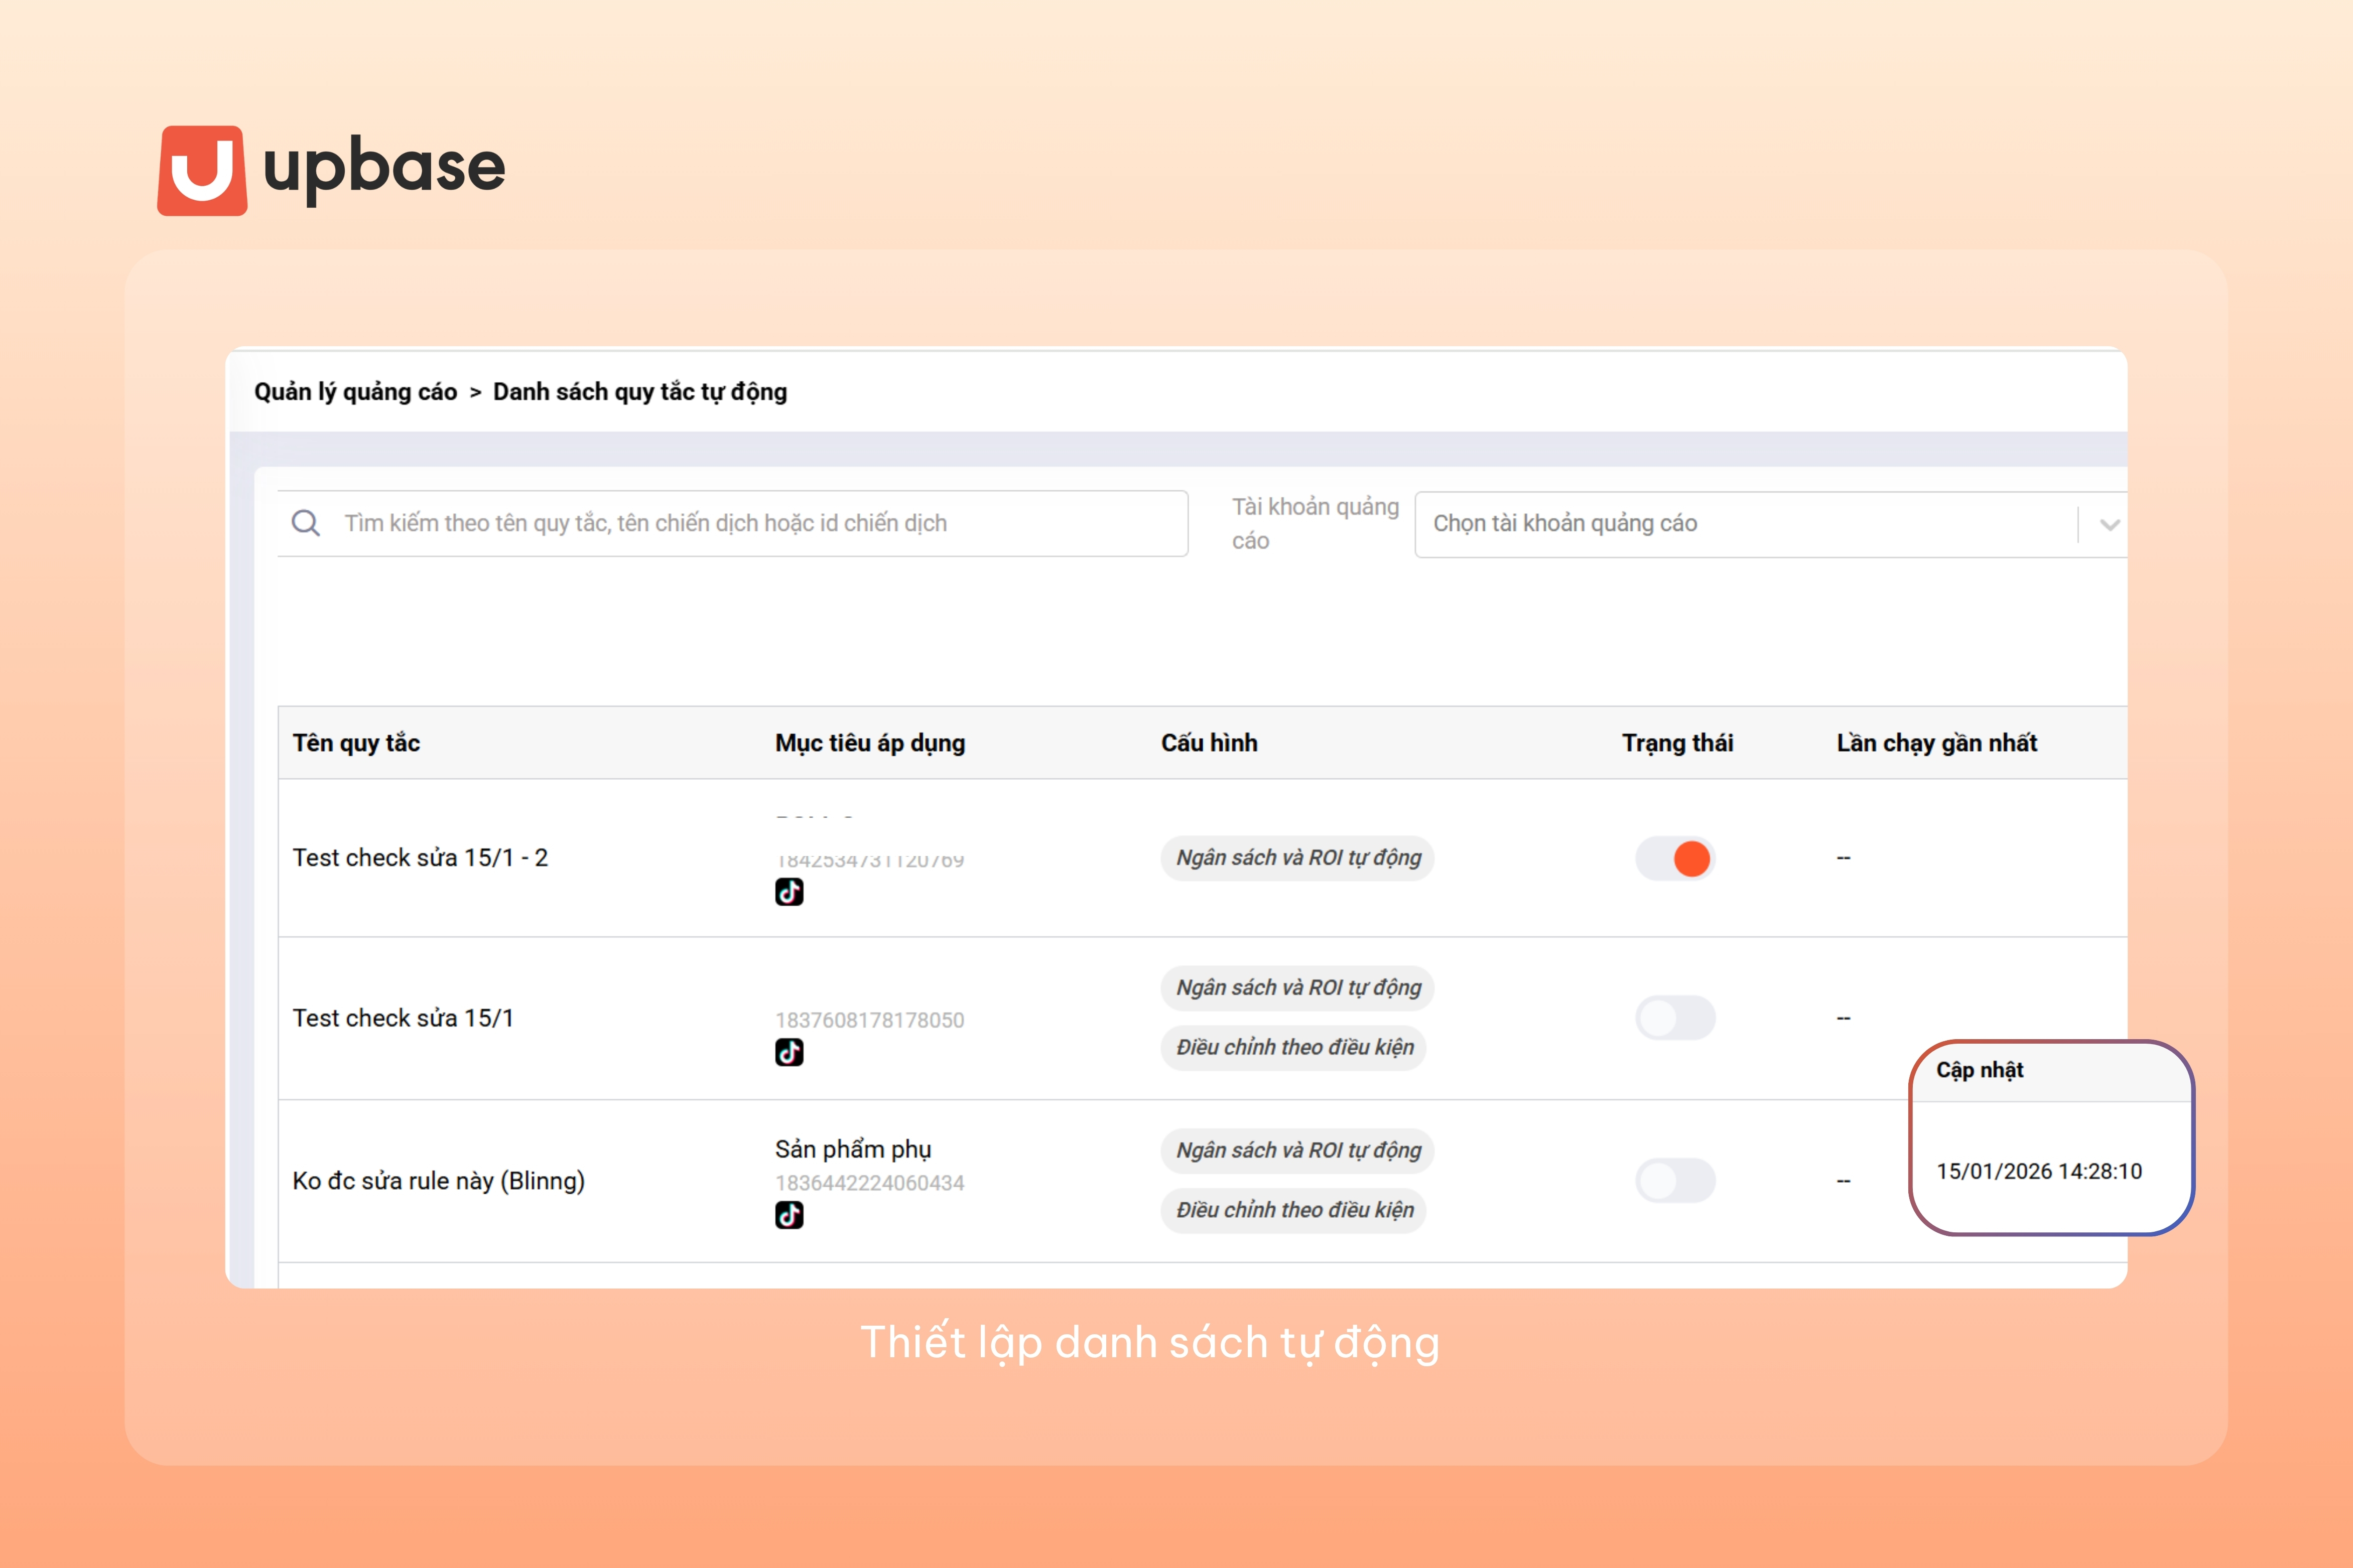Click the Trạng thái column header

(1677, 743)
